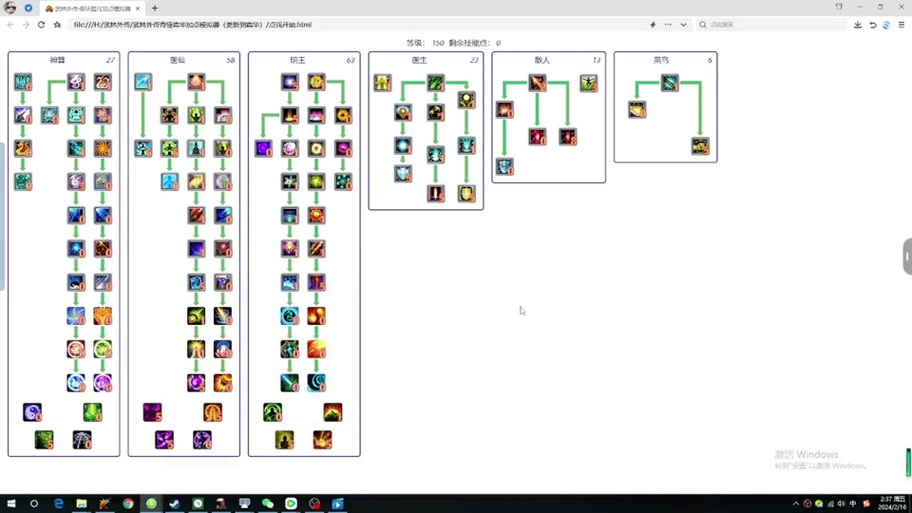
Task: Click the blue human figure skill in 医仙
Action: pos(169,181)
